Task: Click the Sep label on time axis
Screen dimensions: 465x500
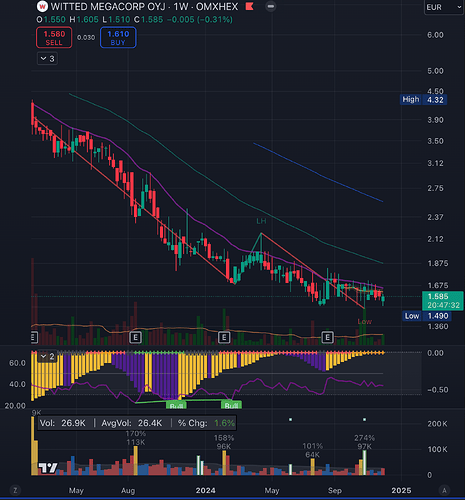Action: coord(335,491)
